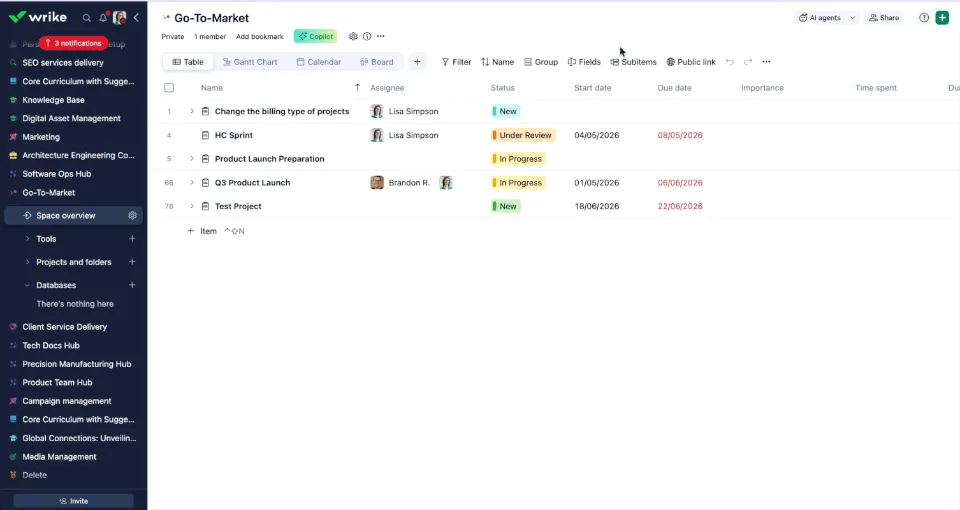Open the HC Sprint project icon
The image size is (960, 510).
pyautogui.click(x=206, y=135)
